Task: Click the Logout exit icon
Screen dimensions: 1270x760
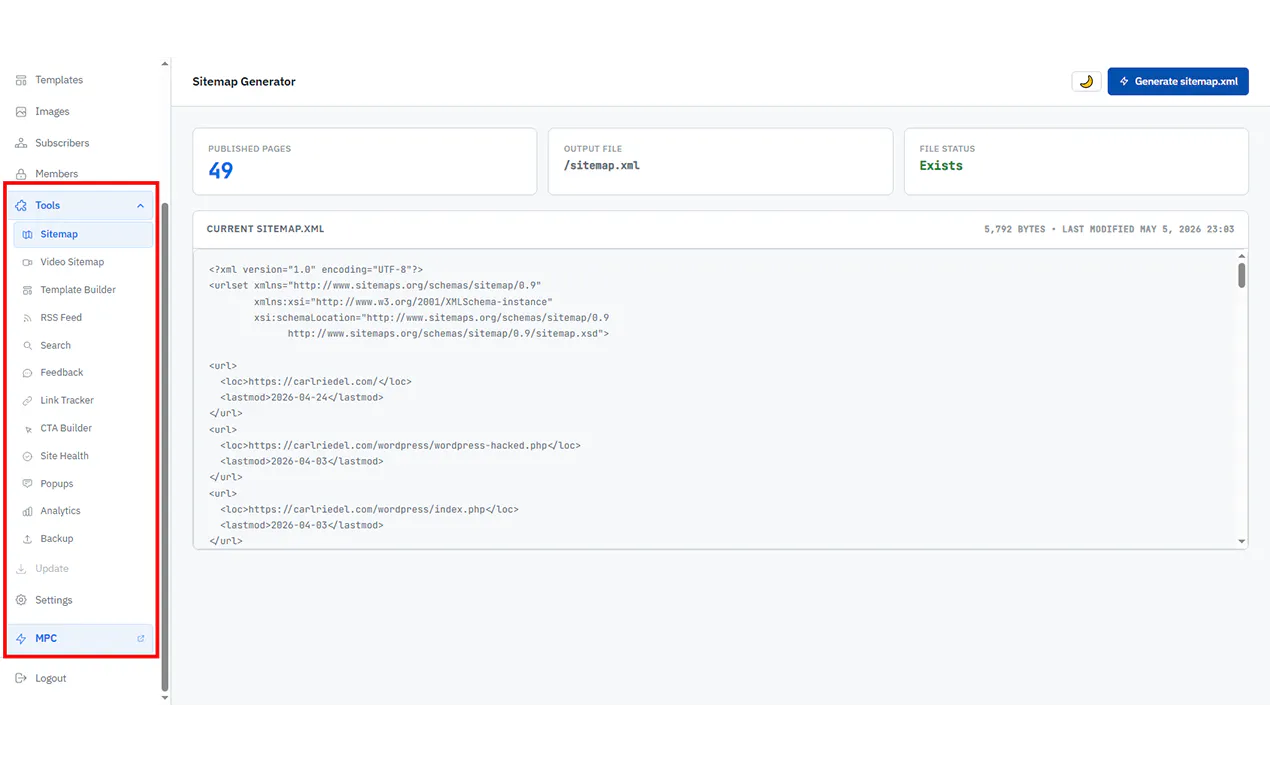Action: click(x=21, y=678)
